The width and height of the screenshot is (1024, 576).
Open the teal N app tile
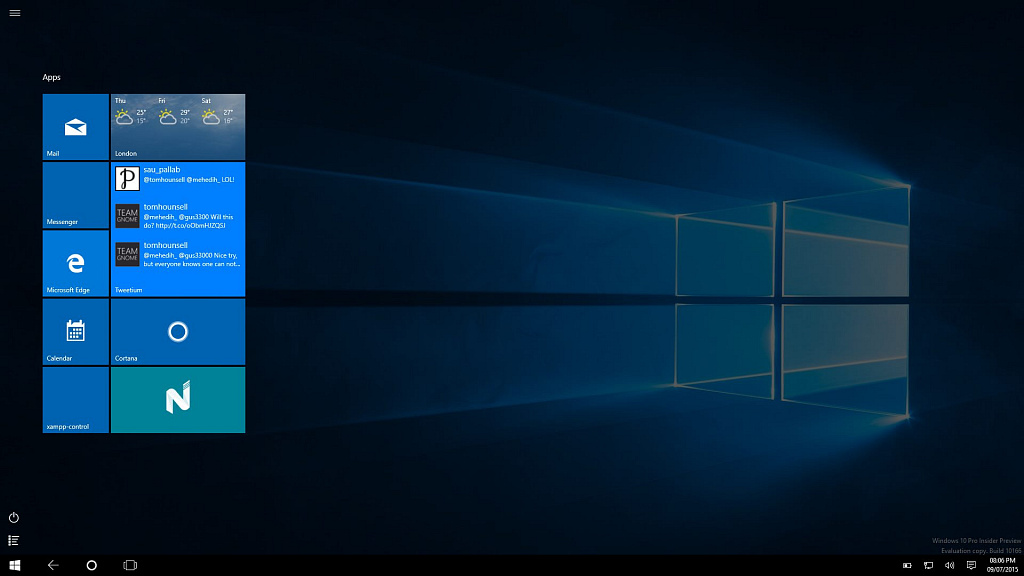pyautogui.click(x=178, y=400)
